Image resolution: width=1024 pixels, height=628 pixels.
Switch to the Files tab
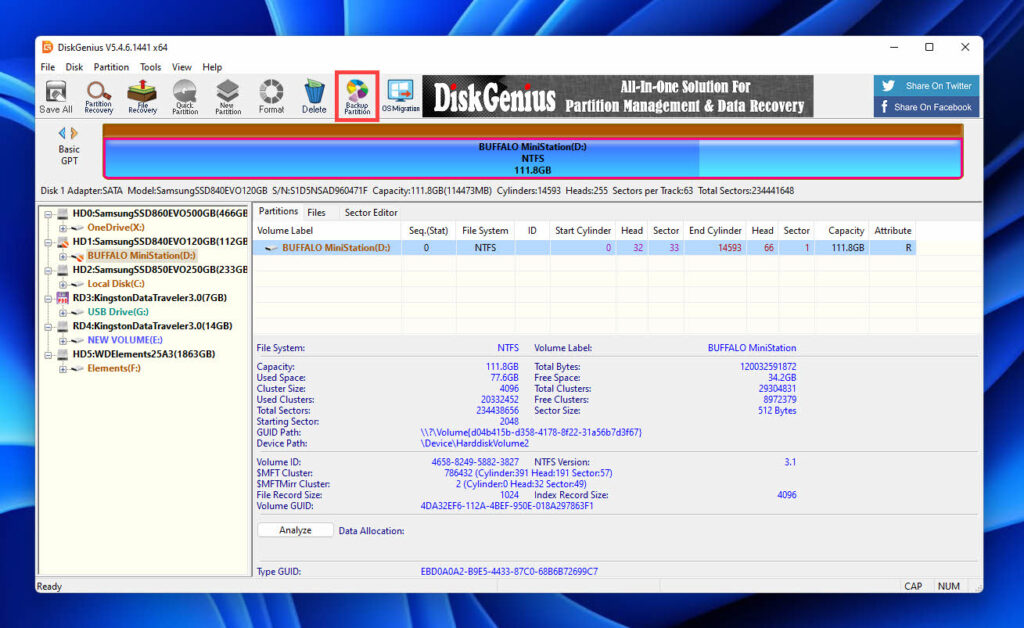click(316, 212)
